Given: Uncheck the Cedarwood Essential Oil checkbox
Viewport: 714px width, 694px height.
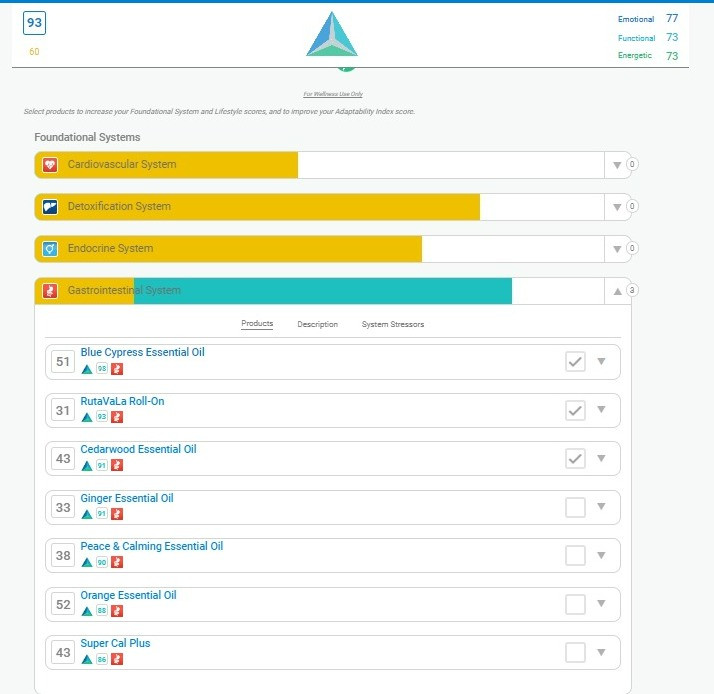Looking at the screenshot, I should coord(575,459).
